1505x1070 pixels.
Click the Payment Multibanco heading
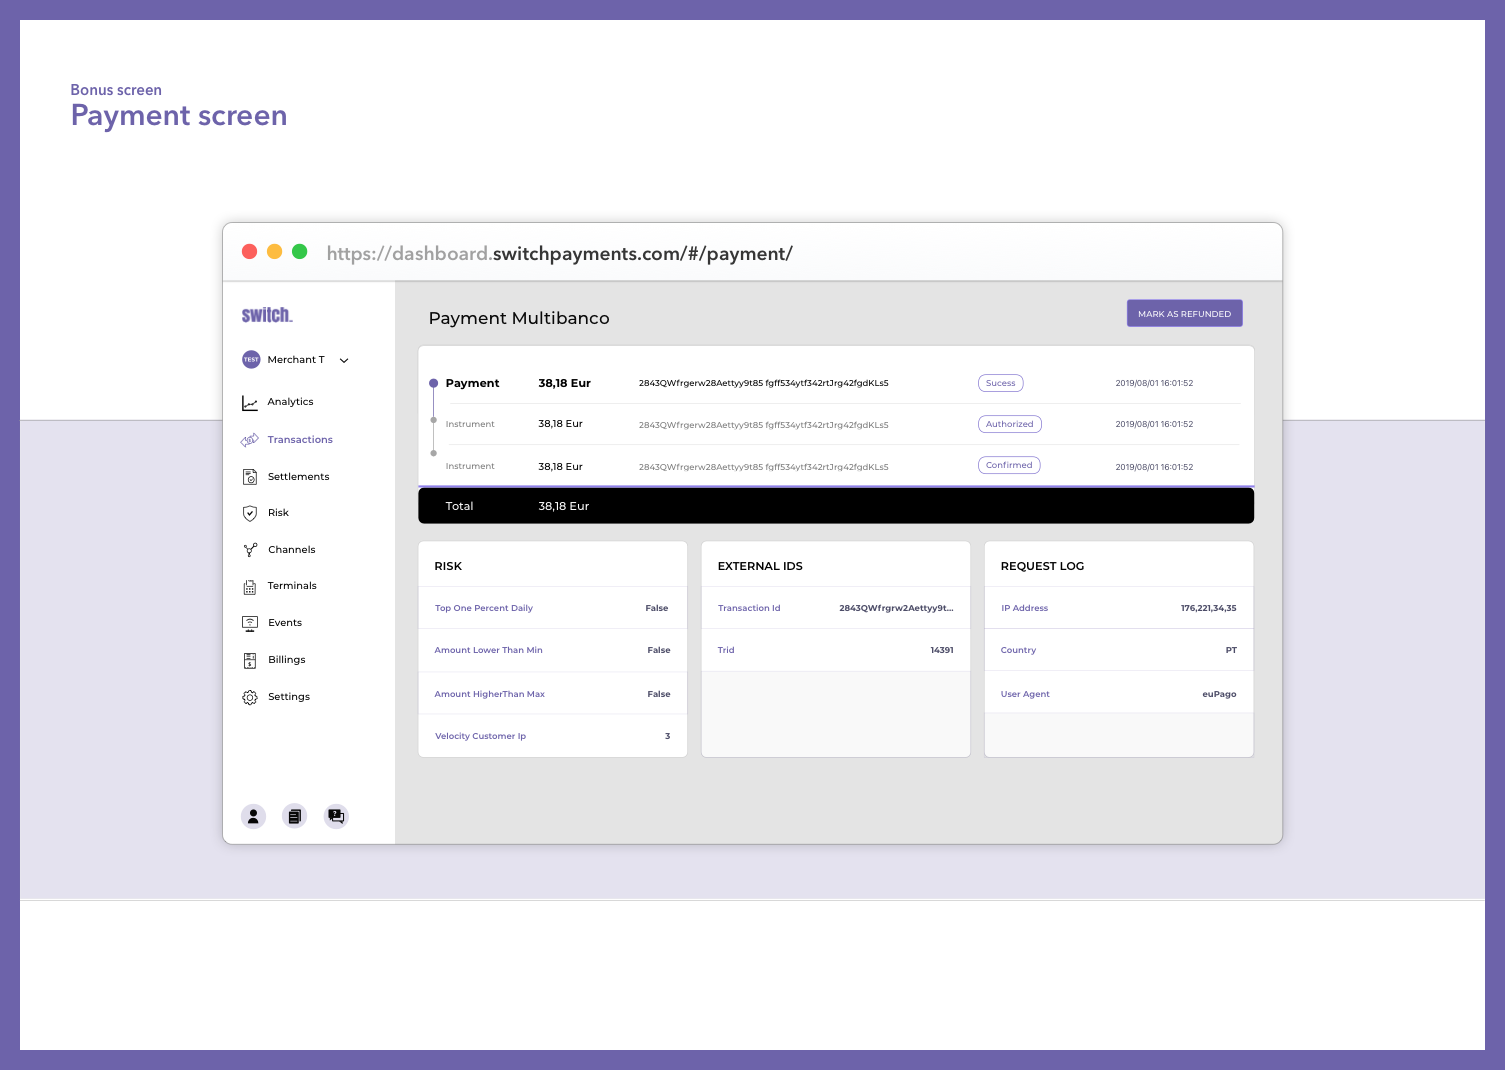point(519,318)
